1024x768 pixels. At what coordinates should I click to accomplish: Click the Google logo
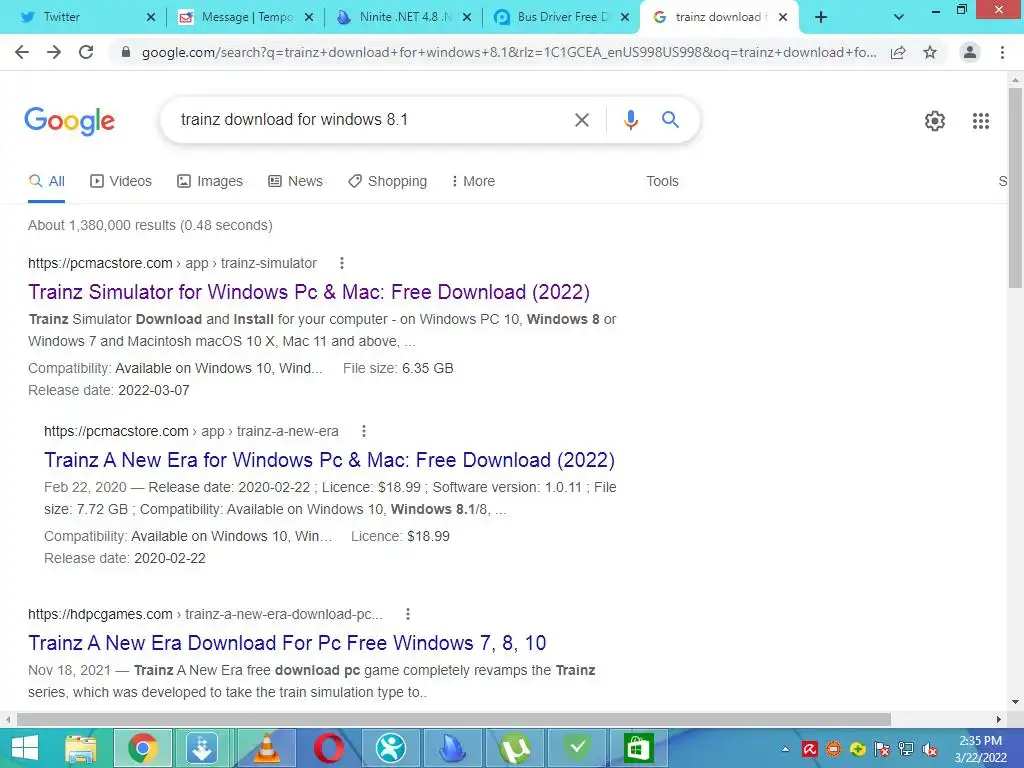click(69, 121)
